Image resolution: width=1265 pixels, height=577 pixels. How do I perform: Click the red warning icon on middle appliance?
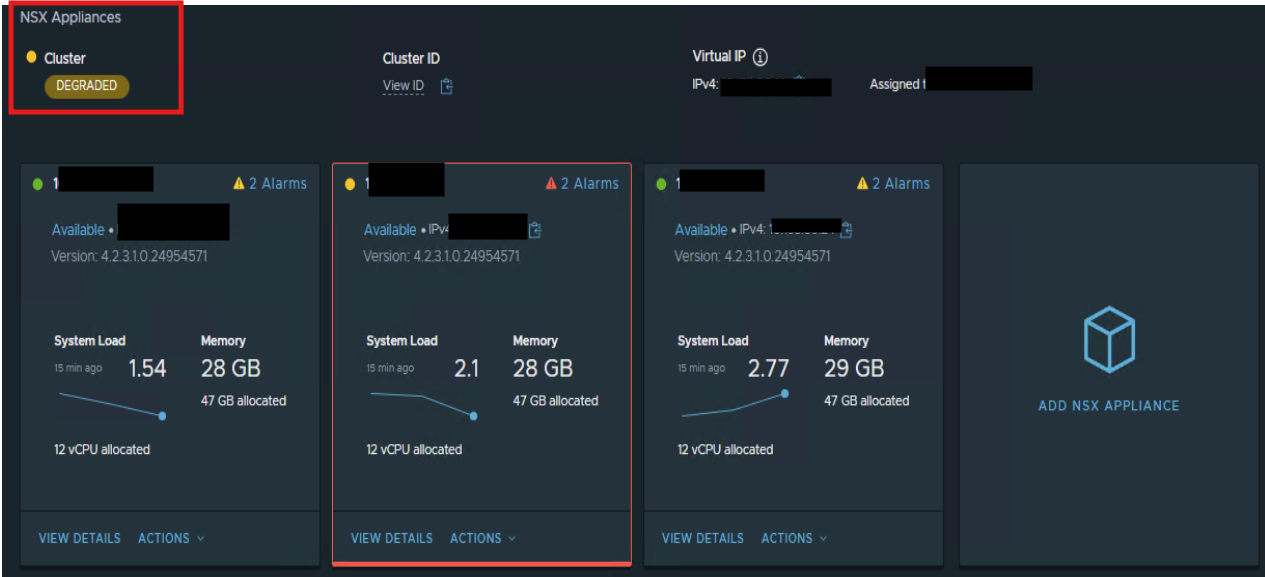pos(550,183)
